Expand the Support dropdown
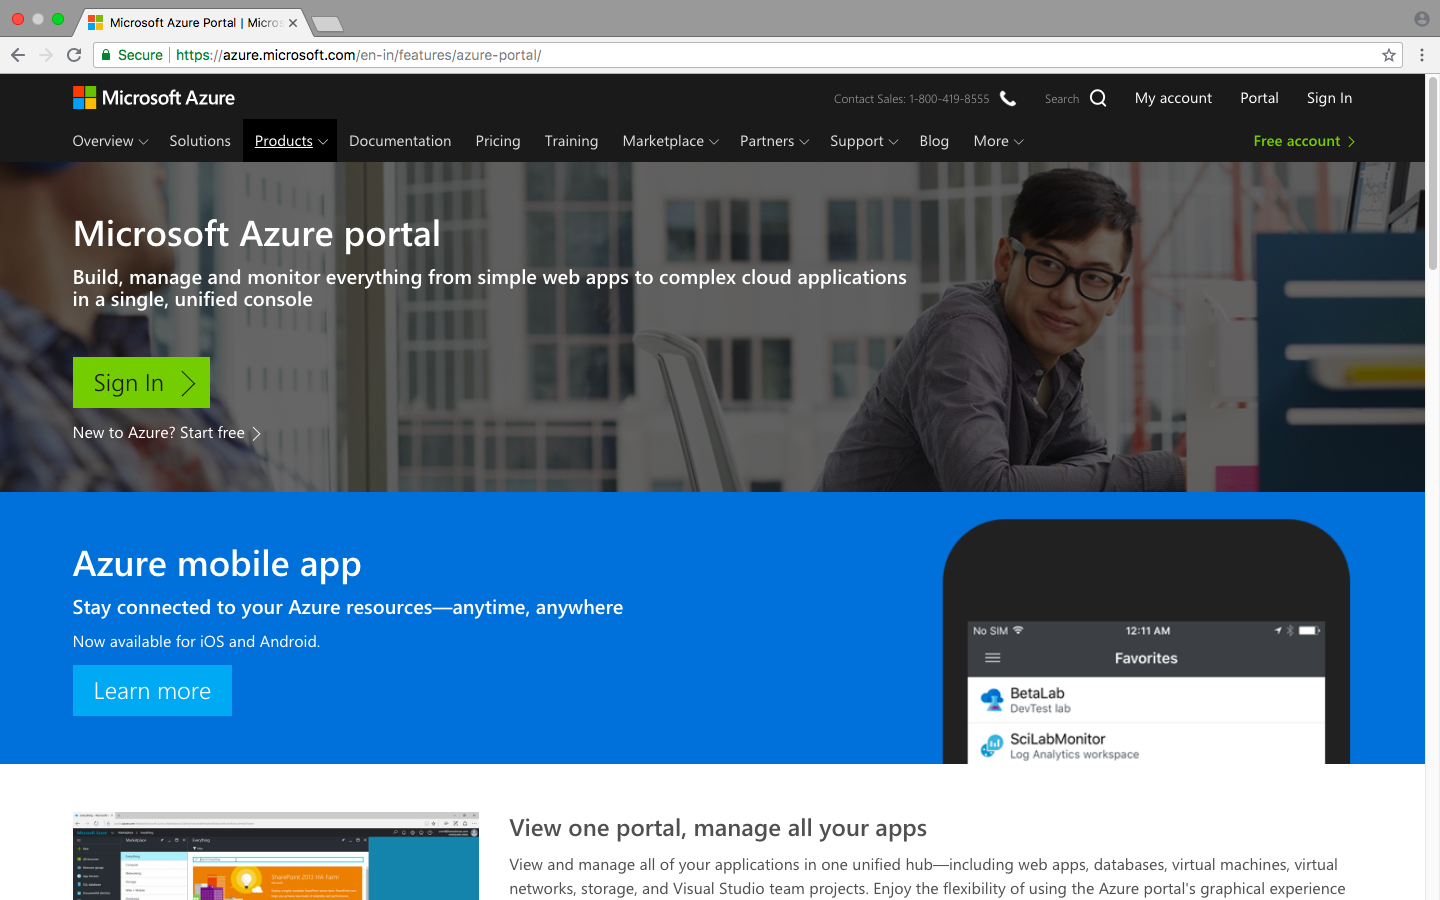The width and height of the screenshot is (1440, 900). tap(864, 141)
